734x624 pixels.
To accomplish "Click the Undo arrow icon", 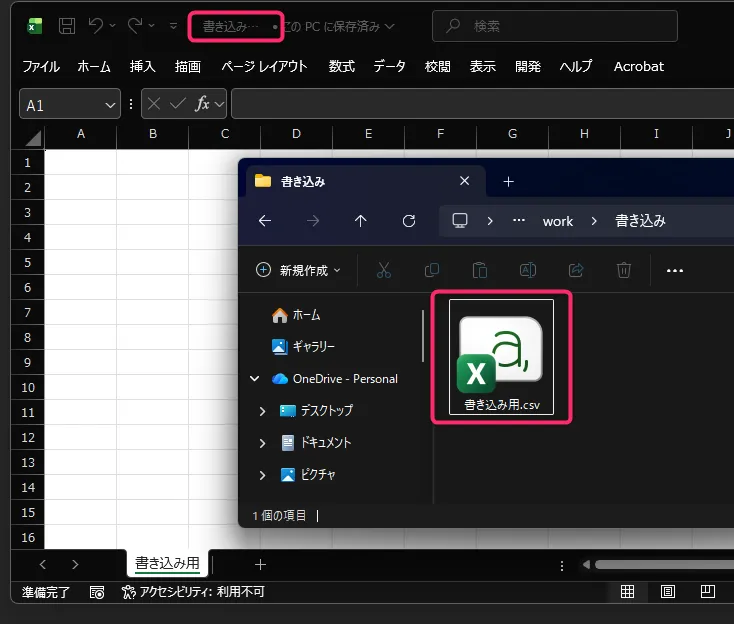I will pyautogui.click(x=96, y=26).
